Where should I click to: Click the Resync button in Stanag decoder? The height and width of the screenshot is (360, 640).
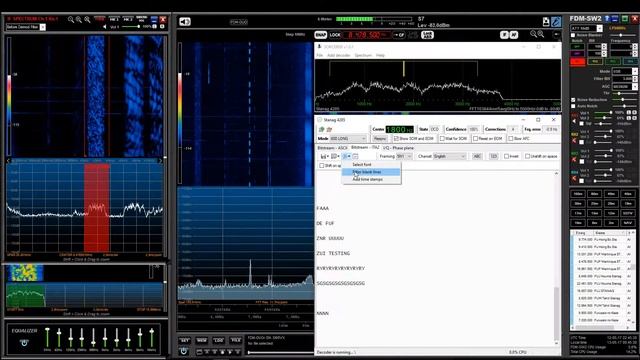[x=380, y=139]
